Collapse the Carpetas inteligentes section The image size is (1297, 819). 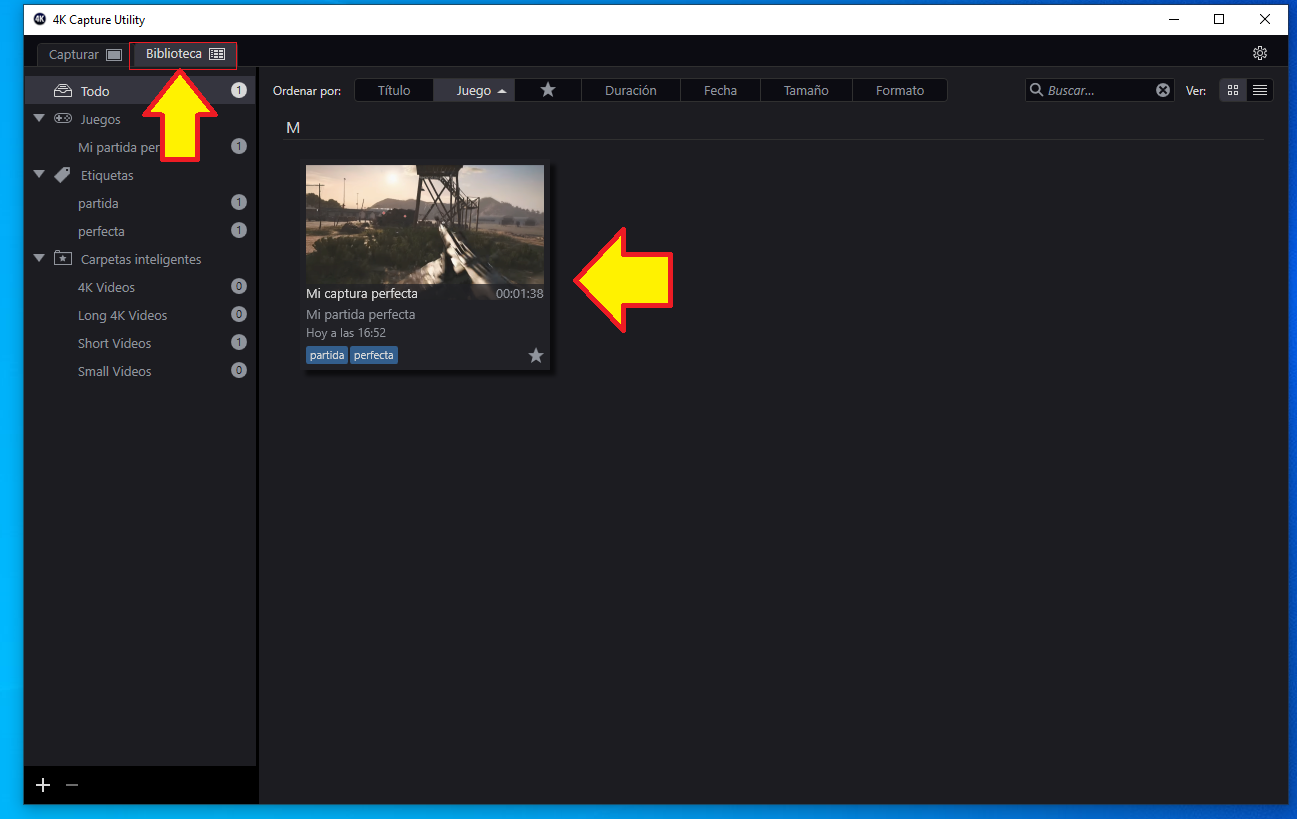(39, 258)
